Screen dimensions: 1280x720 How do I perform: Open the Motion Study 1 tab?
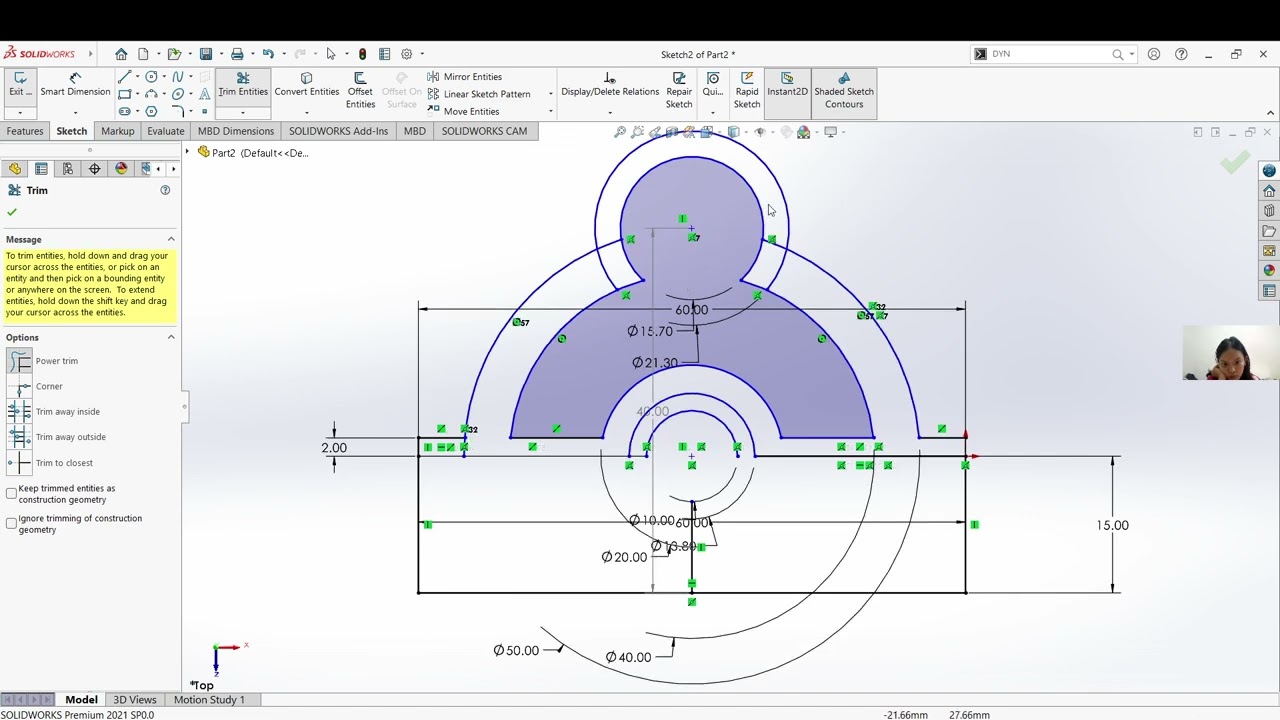[209, 700]
